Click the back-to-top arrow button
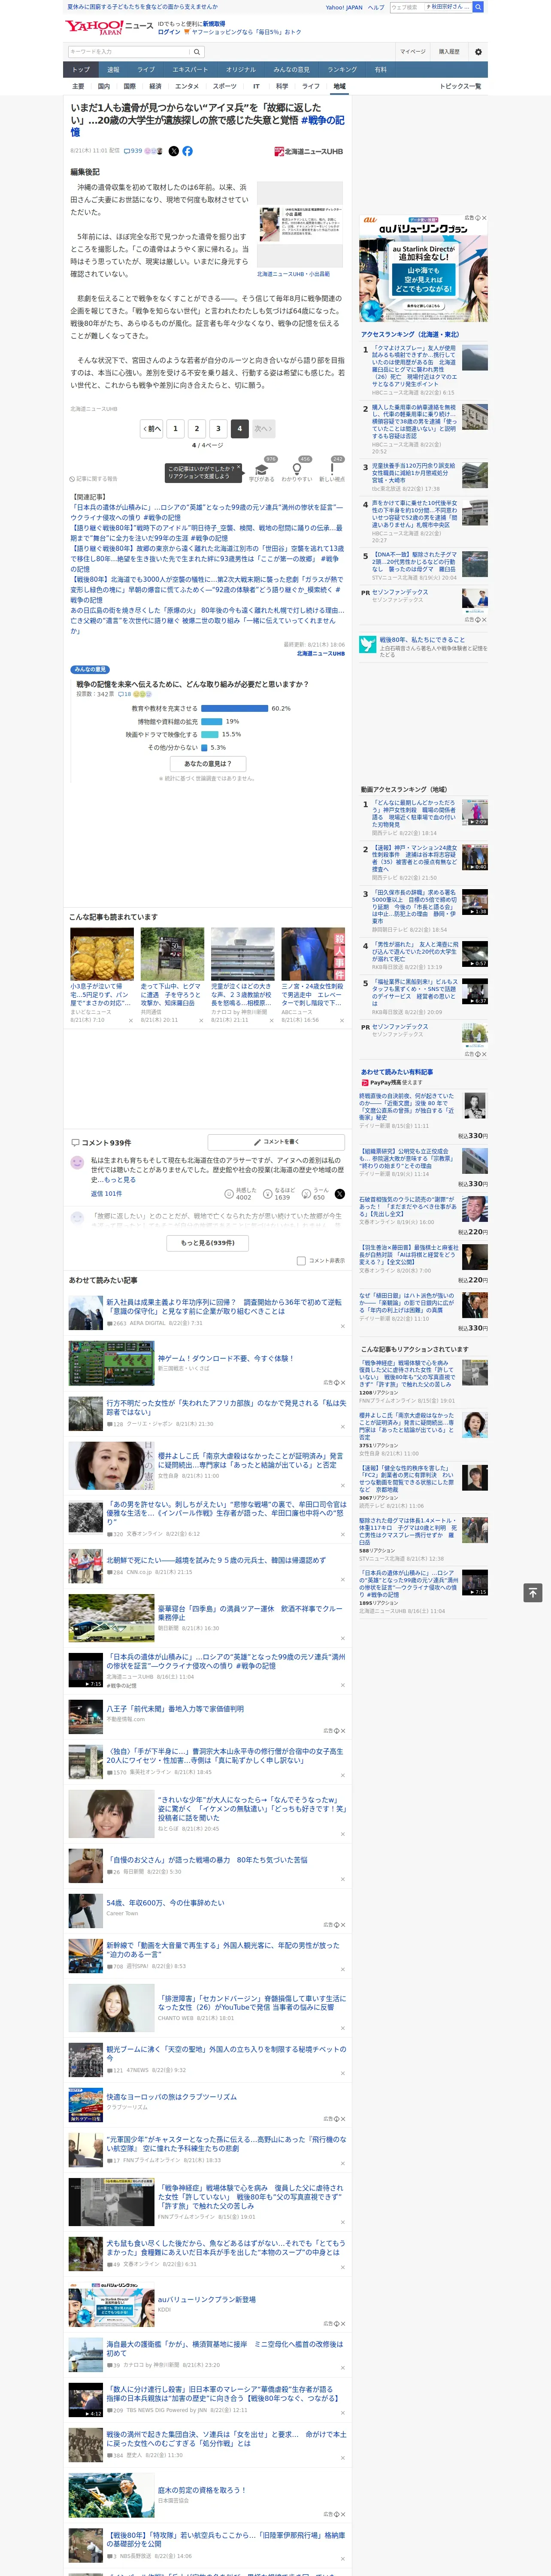Screen dimensions: 551x2576 click(x=533, y=1593)
